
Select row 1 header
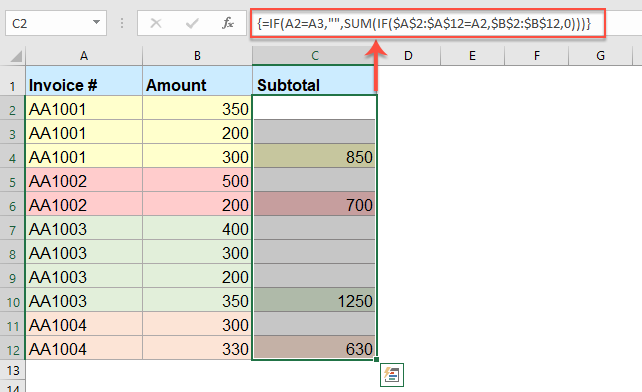pos(13,81)
